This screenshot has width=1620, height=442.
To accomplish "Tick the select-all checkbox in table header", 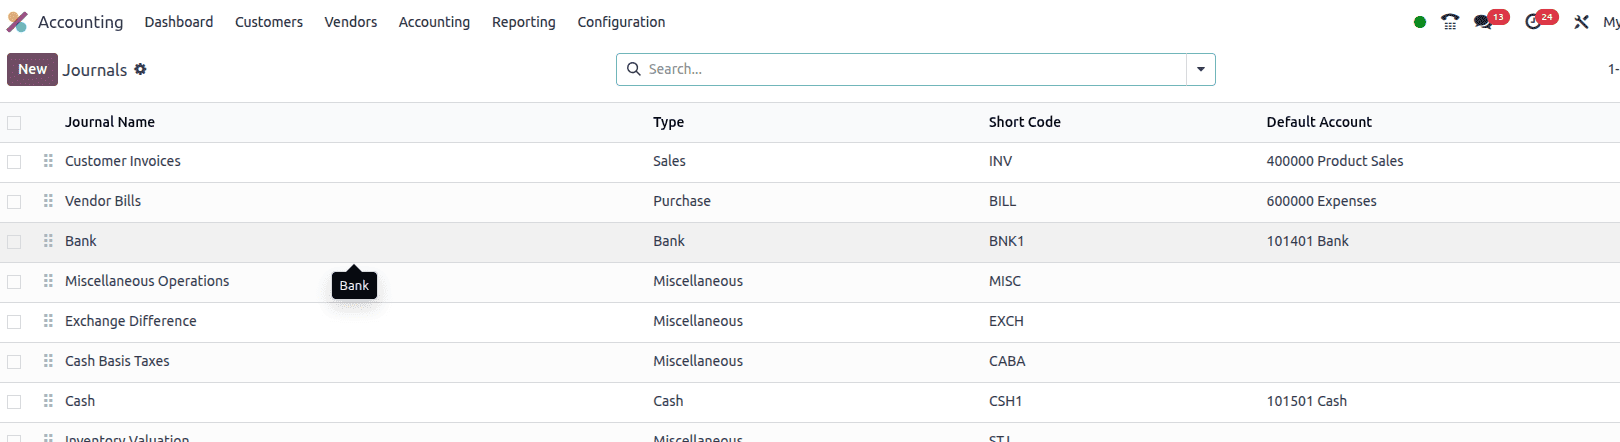I will click(x=14, y=123).
